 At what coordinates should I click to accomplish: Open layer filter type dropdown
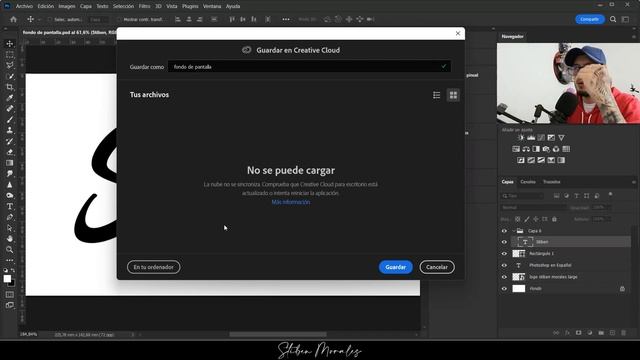pos(522,196)
